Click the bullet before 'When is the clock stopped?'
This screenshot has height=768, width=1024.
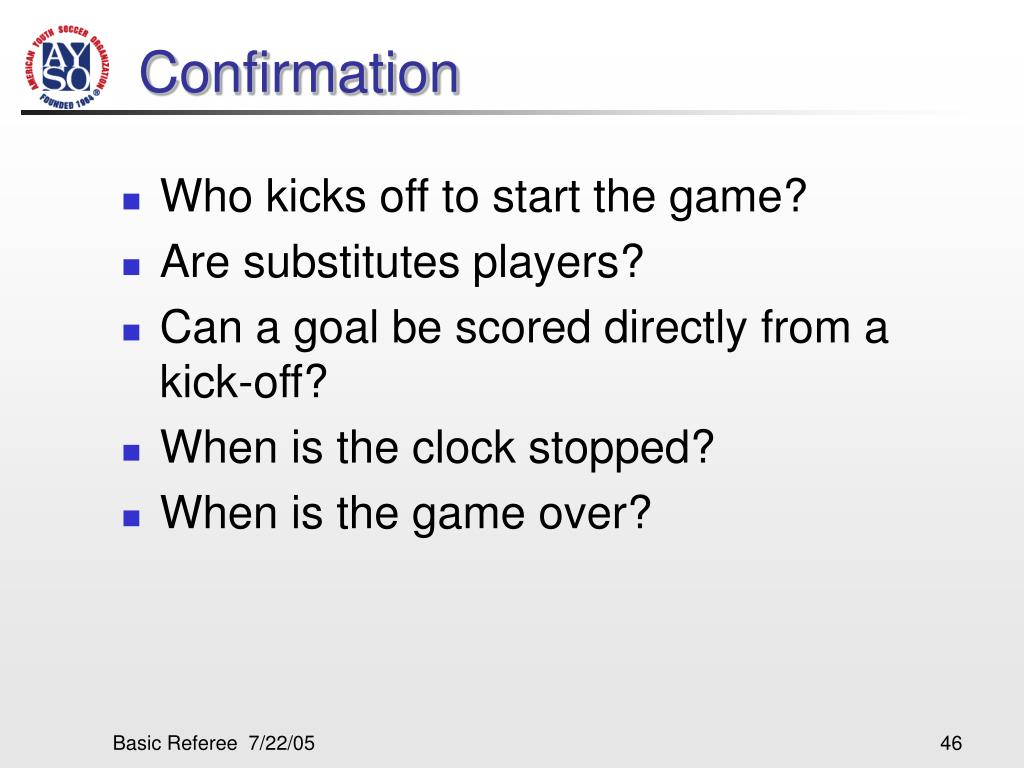(x=131, y=452)
